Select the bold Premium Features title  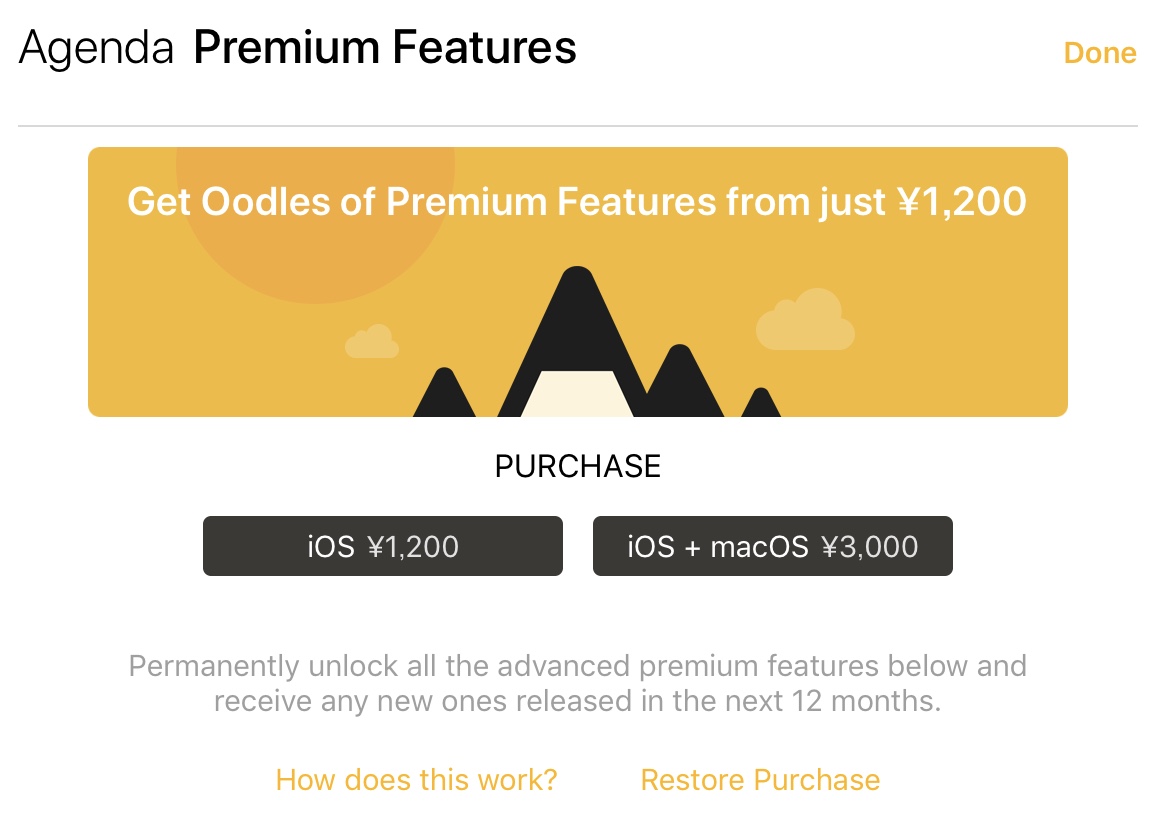385,47
